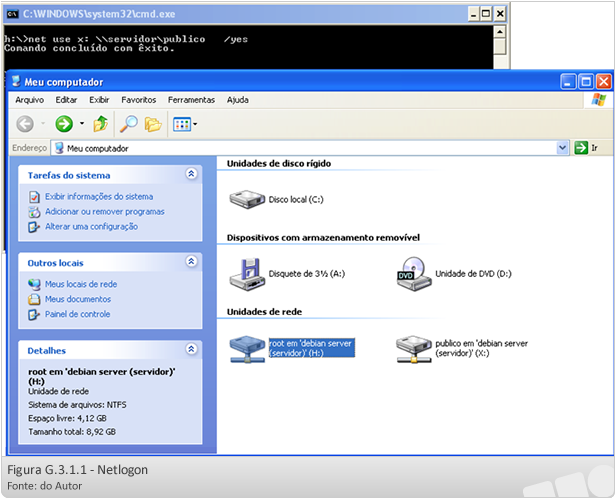This screenshot has height=499, width=616.
Task: Click the Unidade de DVD (D:) label
Action: pos(473,274)
